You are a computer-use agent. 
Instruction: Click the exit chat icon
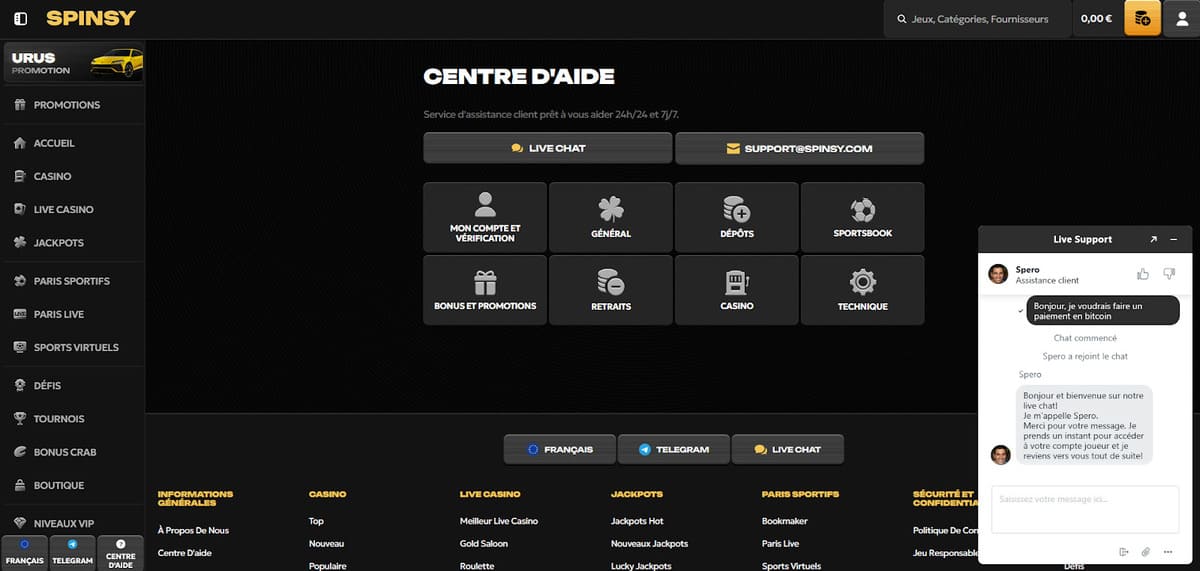click(x=1124, y=552)
